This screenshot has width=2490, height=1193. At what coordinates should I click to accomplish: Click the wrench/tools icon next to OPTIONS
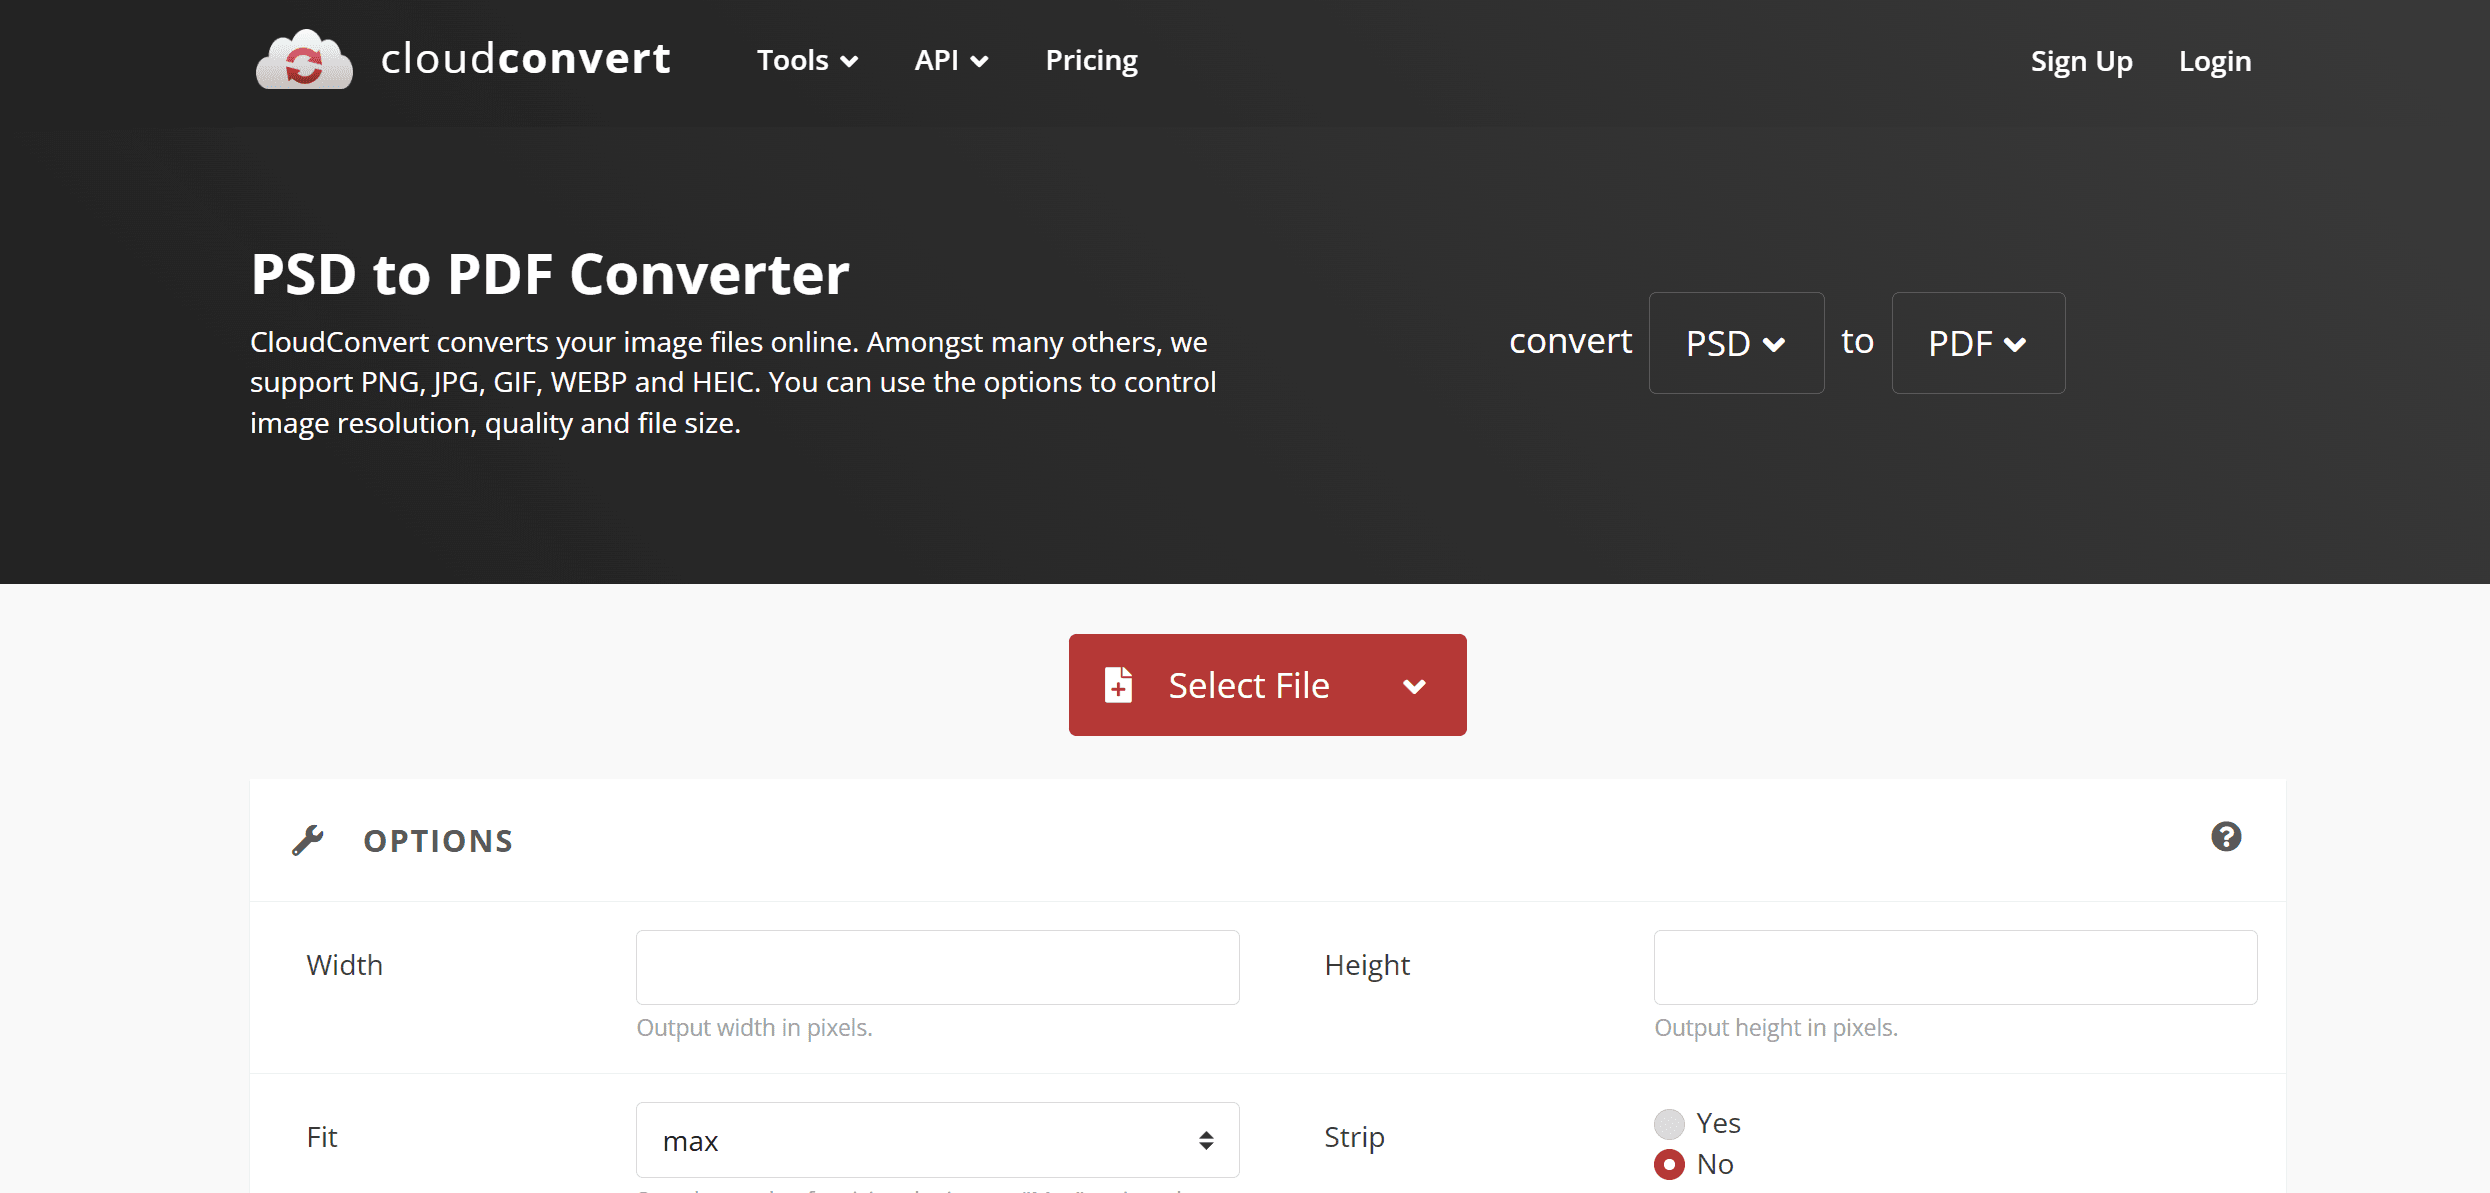click(311, 840)
